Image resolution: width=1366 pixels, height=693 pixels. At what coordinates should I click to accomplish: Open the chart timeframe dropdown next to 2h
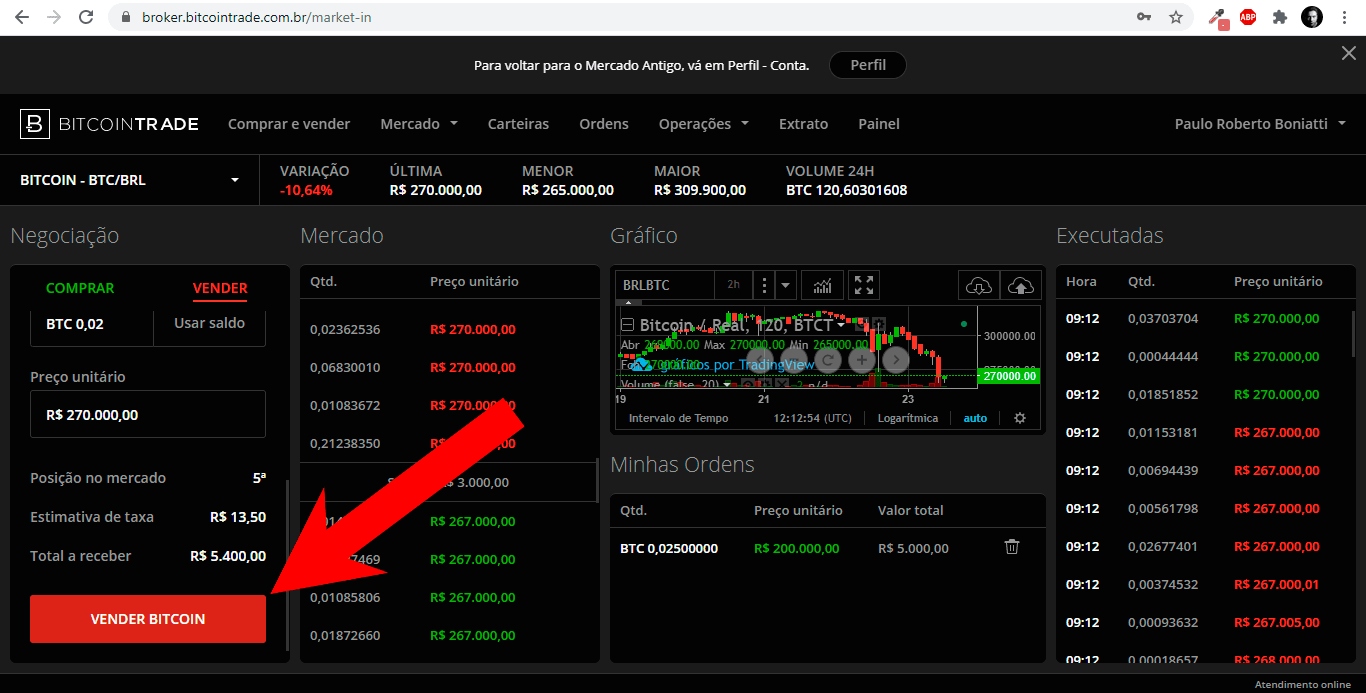(x=785, y=285)
